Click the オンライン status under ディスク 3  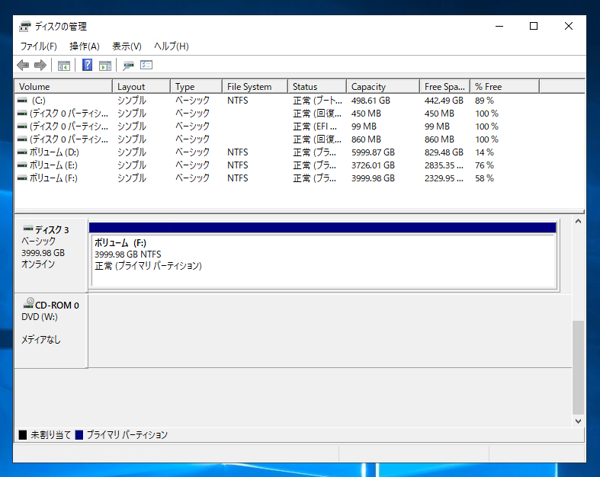click(38, 264)
